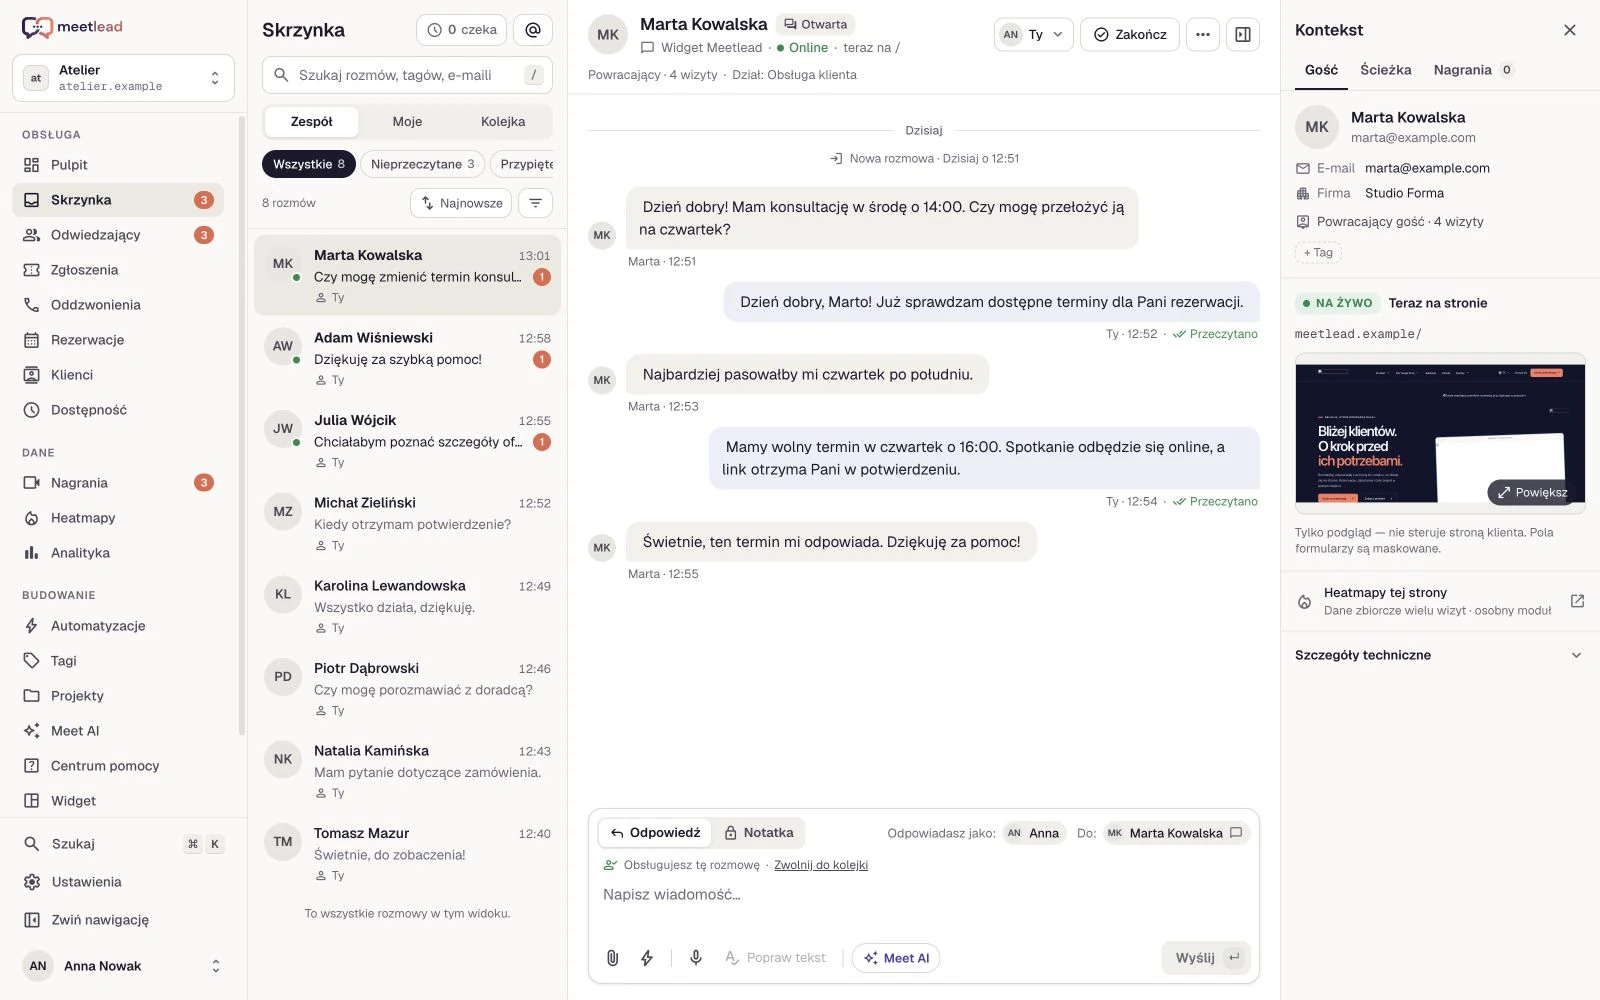Open heatmap in new window icon
This screenshot has width=1600, height=1000.
(1577, 601)
